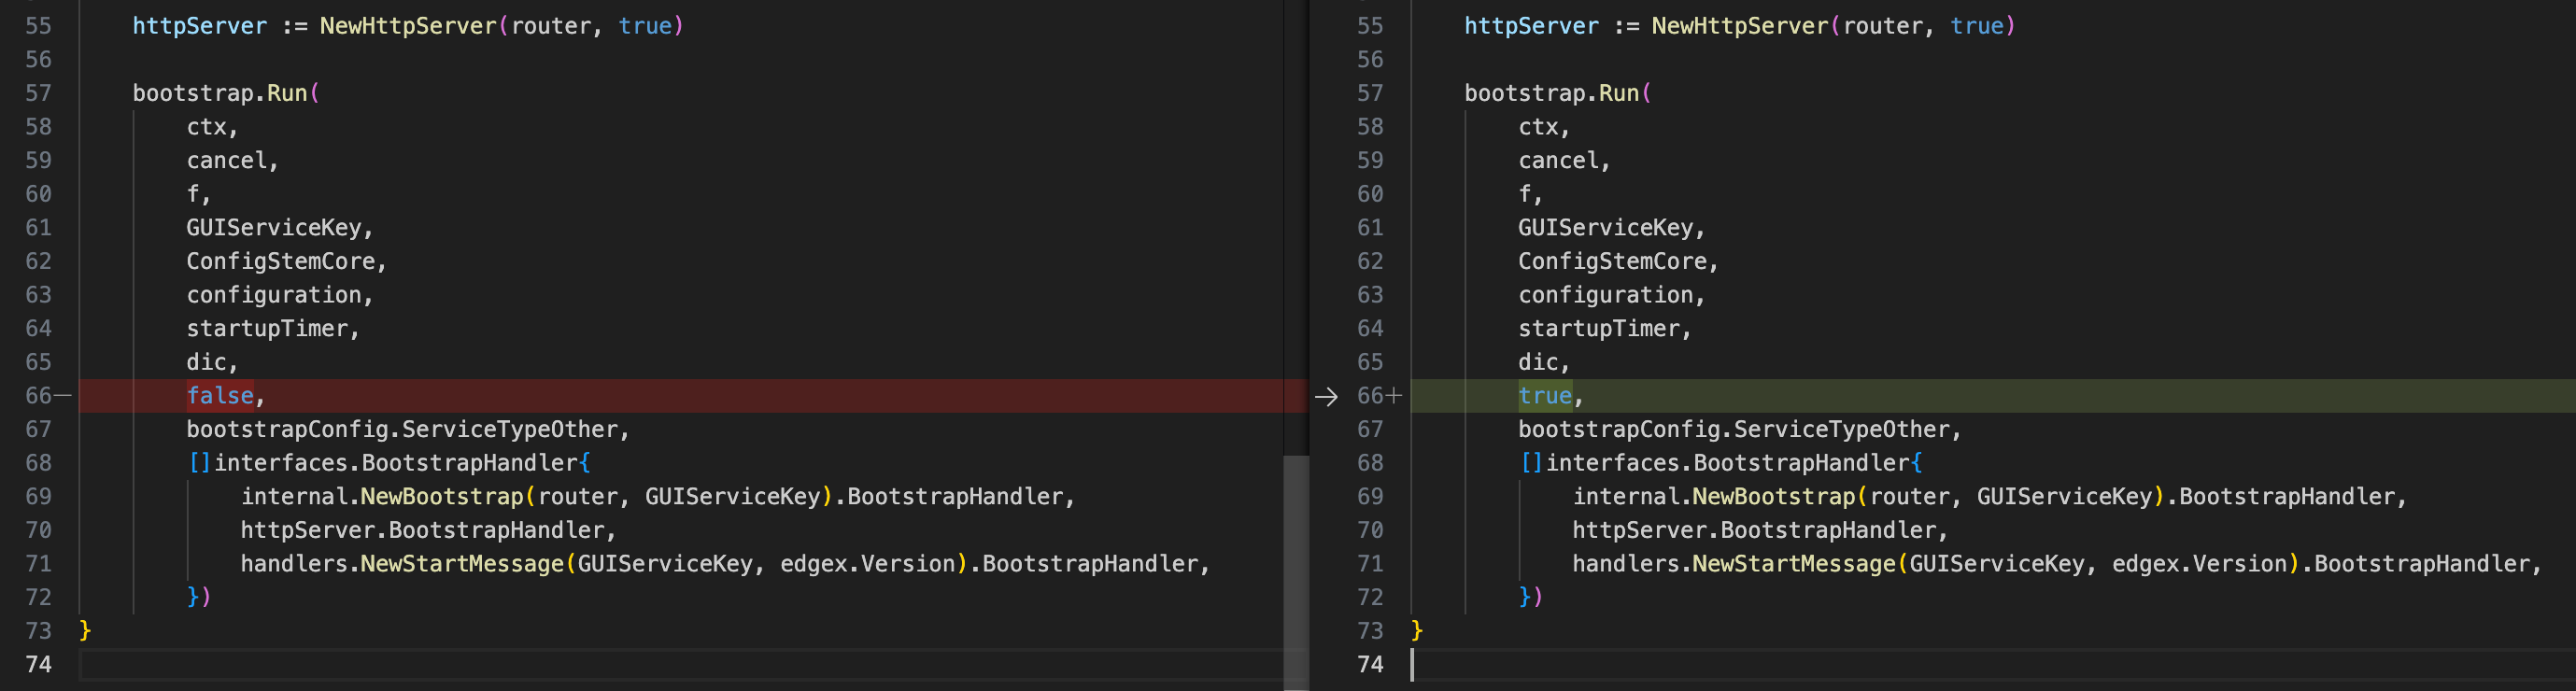Image resolution: width=2576 pixels, height=691 pixels.
Task: Click bootstrap.Run in the right pane
Action: [1551, 93]
